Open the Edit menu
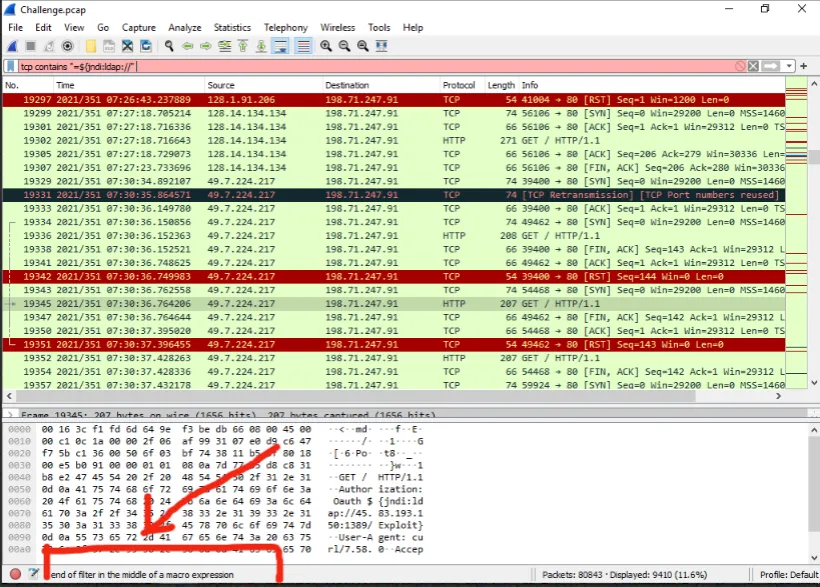 pos(43,28)
